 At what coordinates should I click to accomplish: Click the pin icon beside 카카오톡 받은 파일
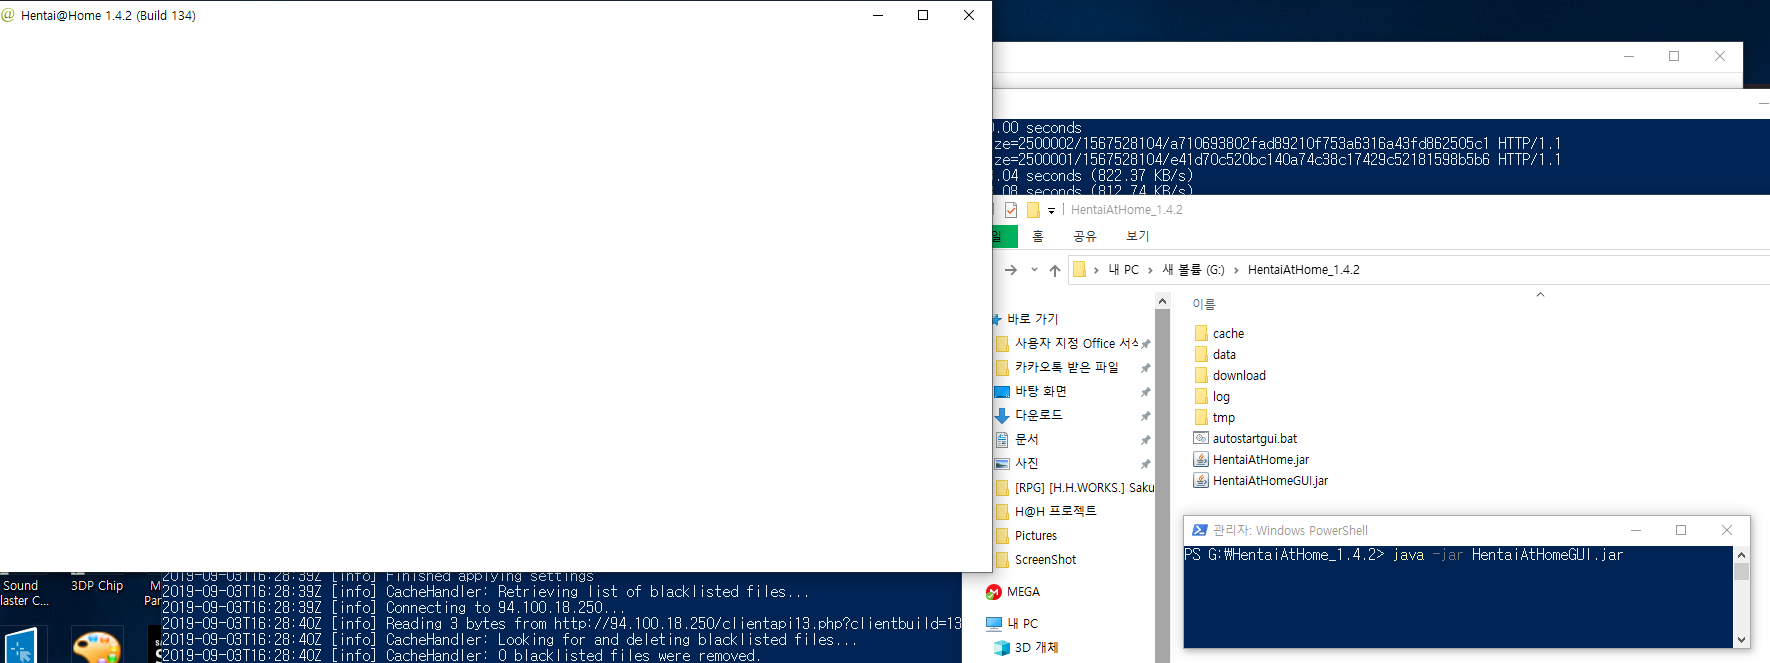[1145, 368]
